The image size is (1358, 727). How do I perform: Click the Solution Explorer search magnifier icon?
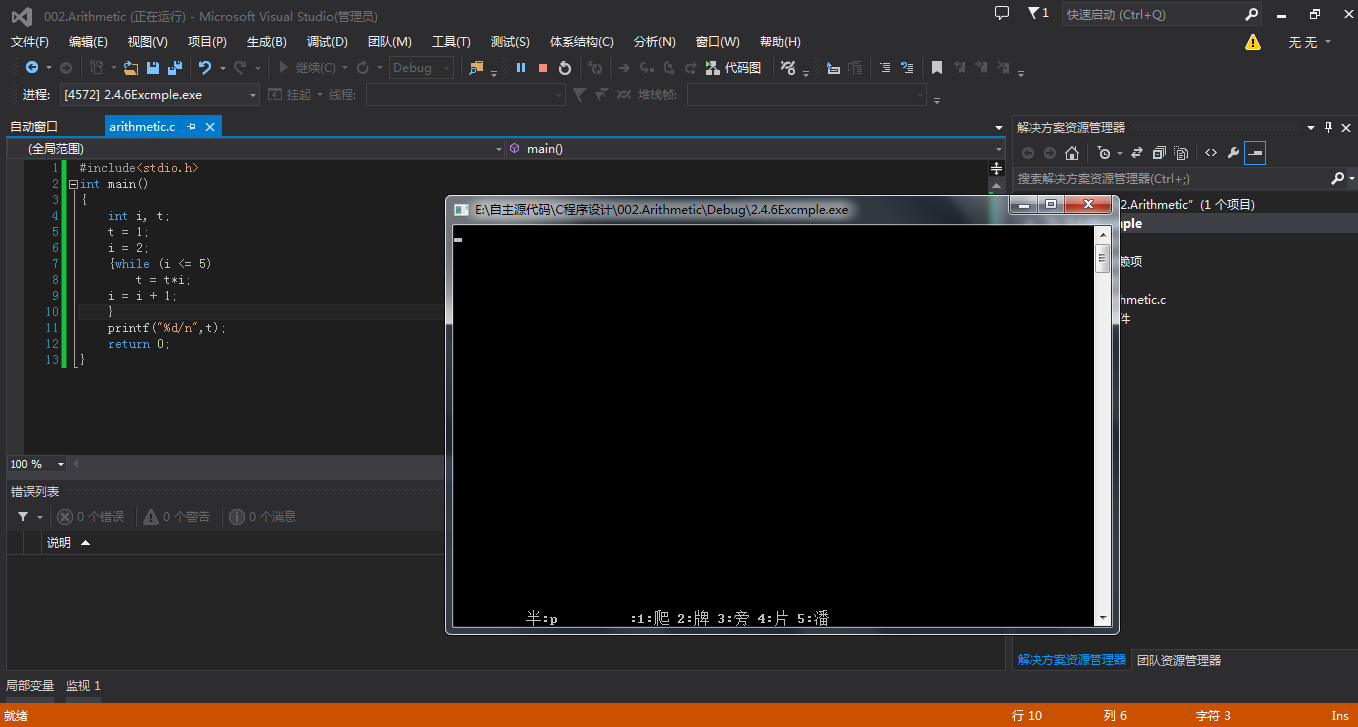pos(1337,178)
